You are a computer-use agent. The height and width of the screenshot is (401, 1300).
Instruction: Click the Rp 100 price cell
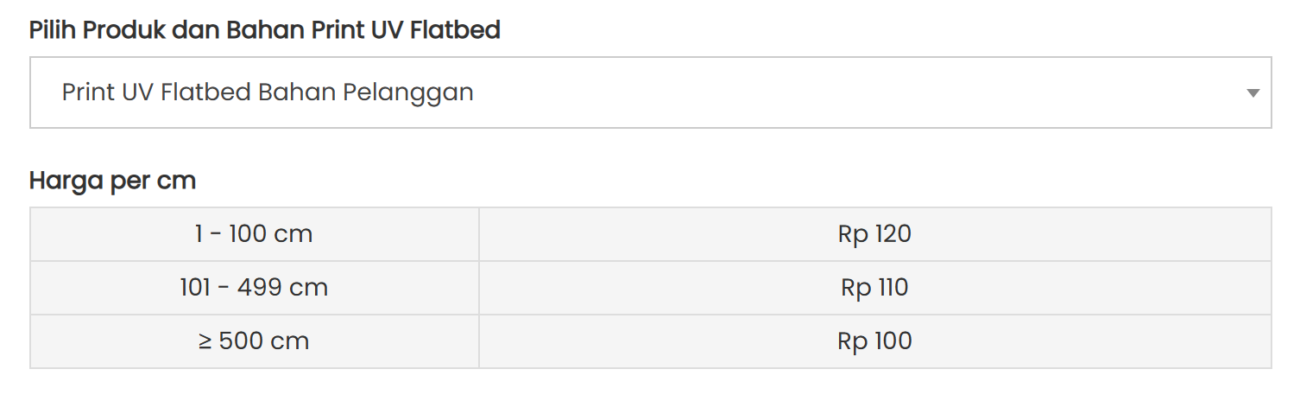(x=875, y=341)
